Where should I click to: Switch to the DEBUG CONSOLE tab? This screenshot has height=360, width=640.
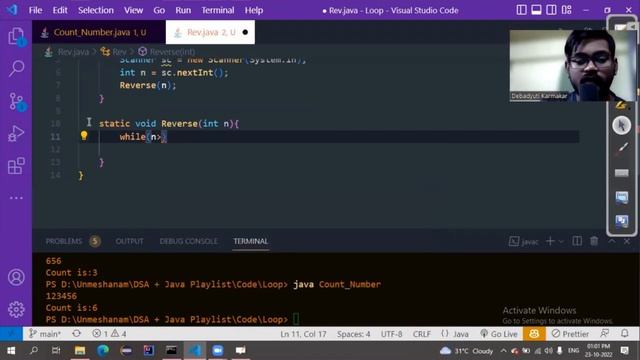pos(189,241)
